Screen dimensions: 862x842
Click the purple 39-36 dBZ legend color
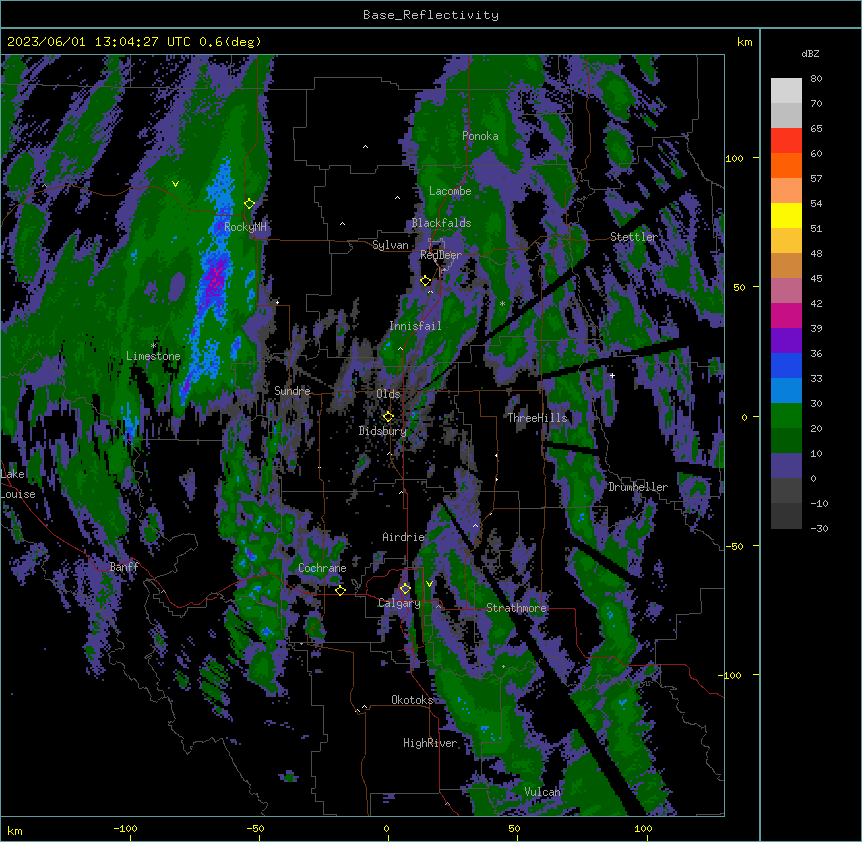click(x=786, y=341)
